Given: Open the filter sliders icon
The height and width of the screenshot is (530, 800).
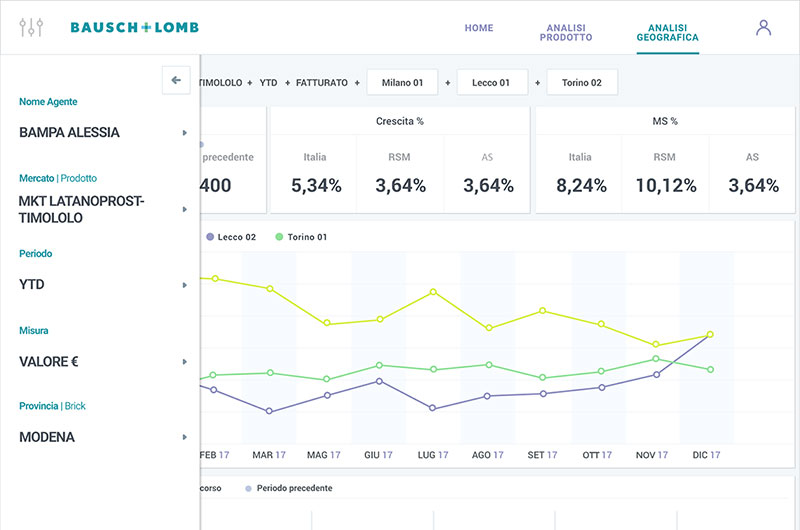Looking at the screenshot, I should click(x=31, y=27).
